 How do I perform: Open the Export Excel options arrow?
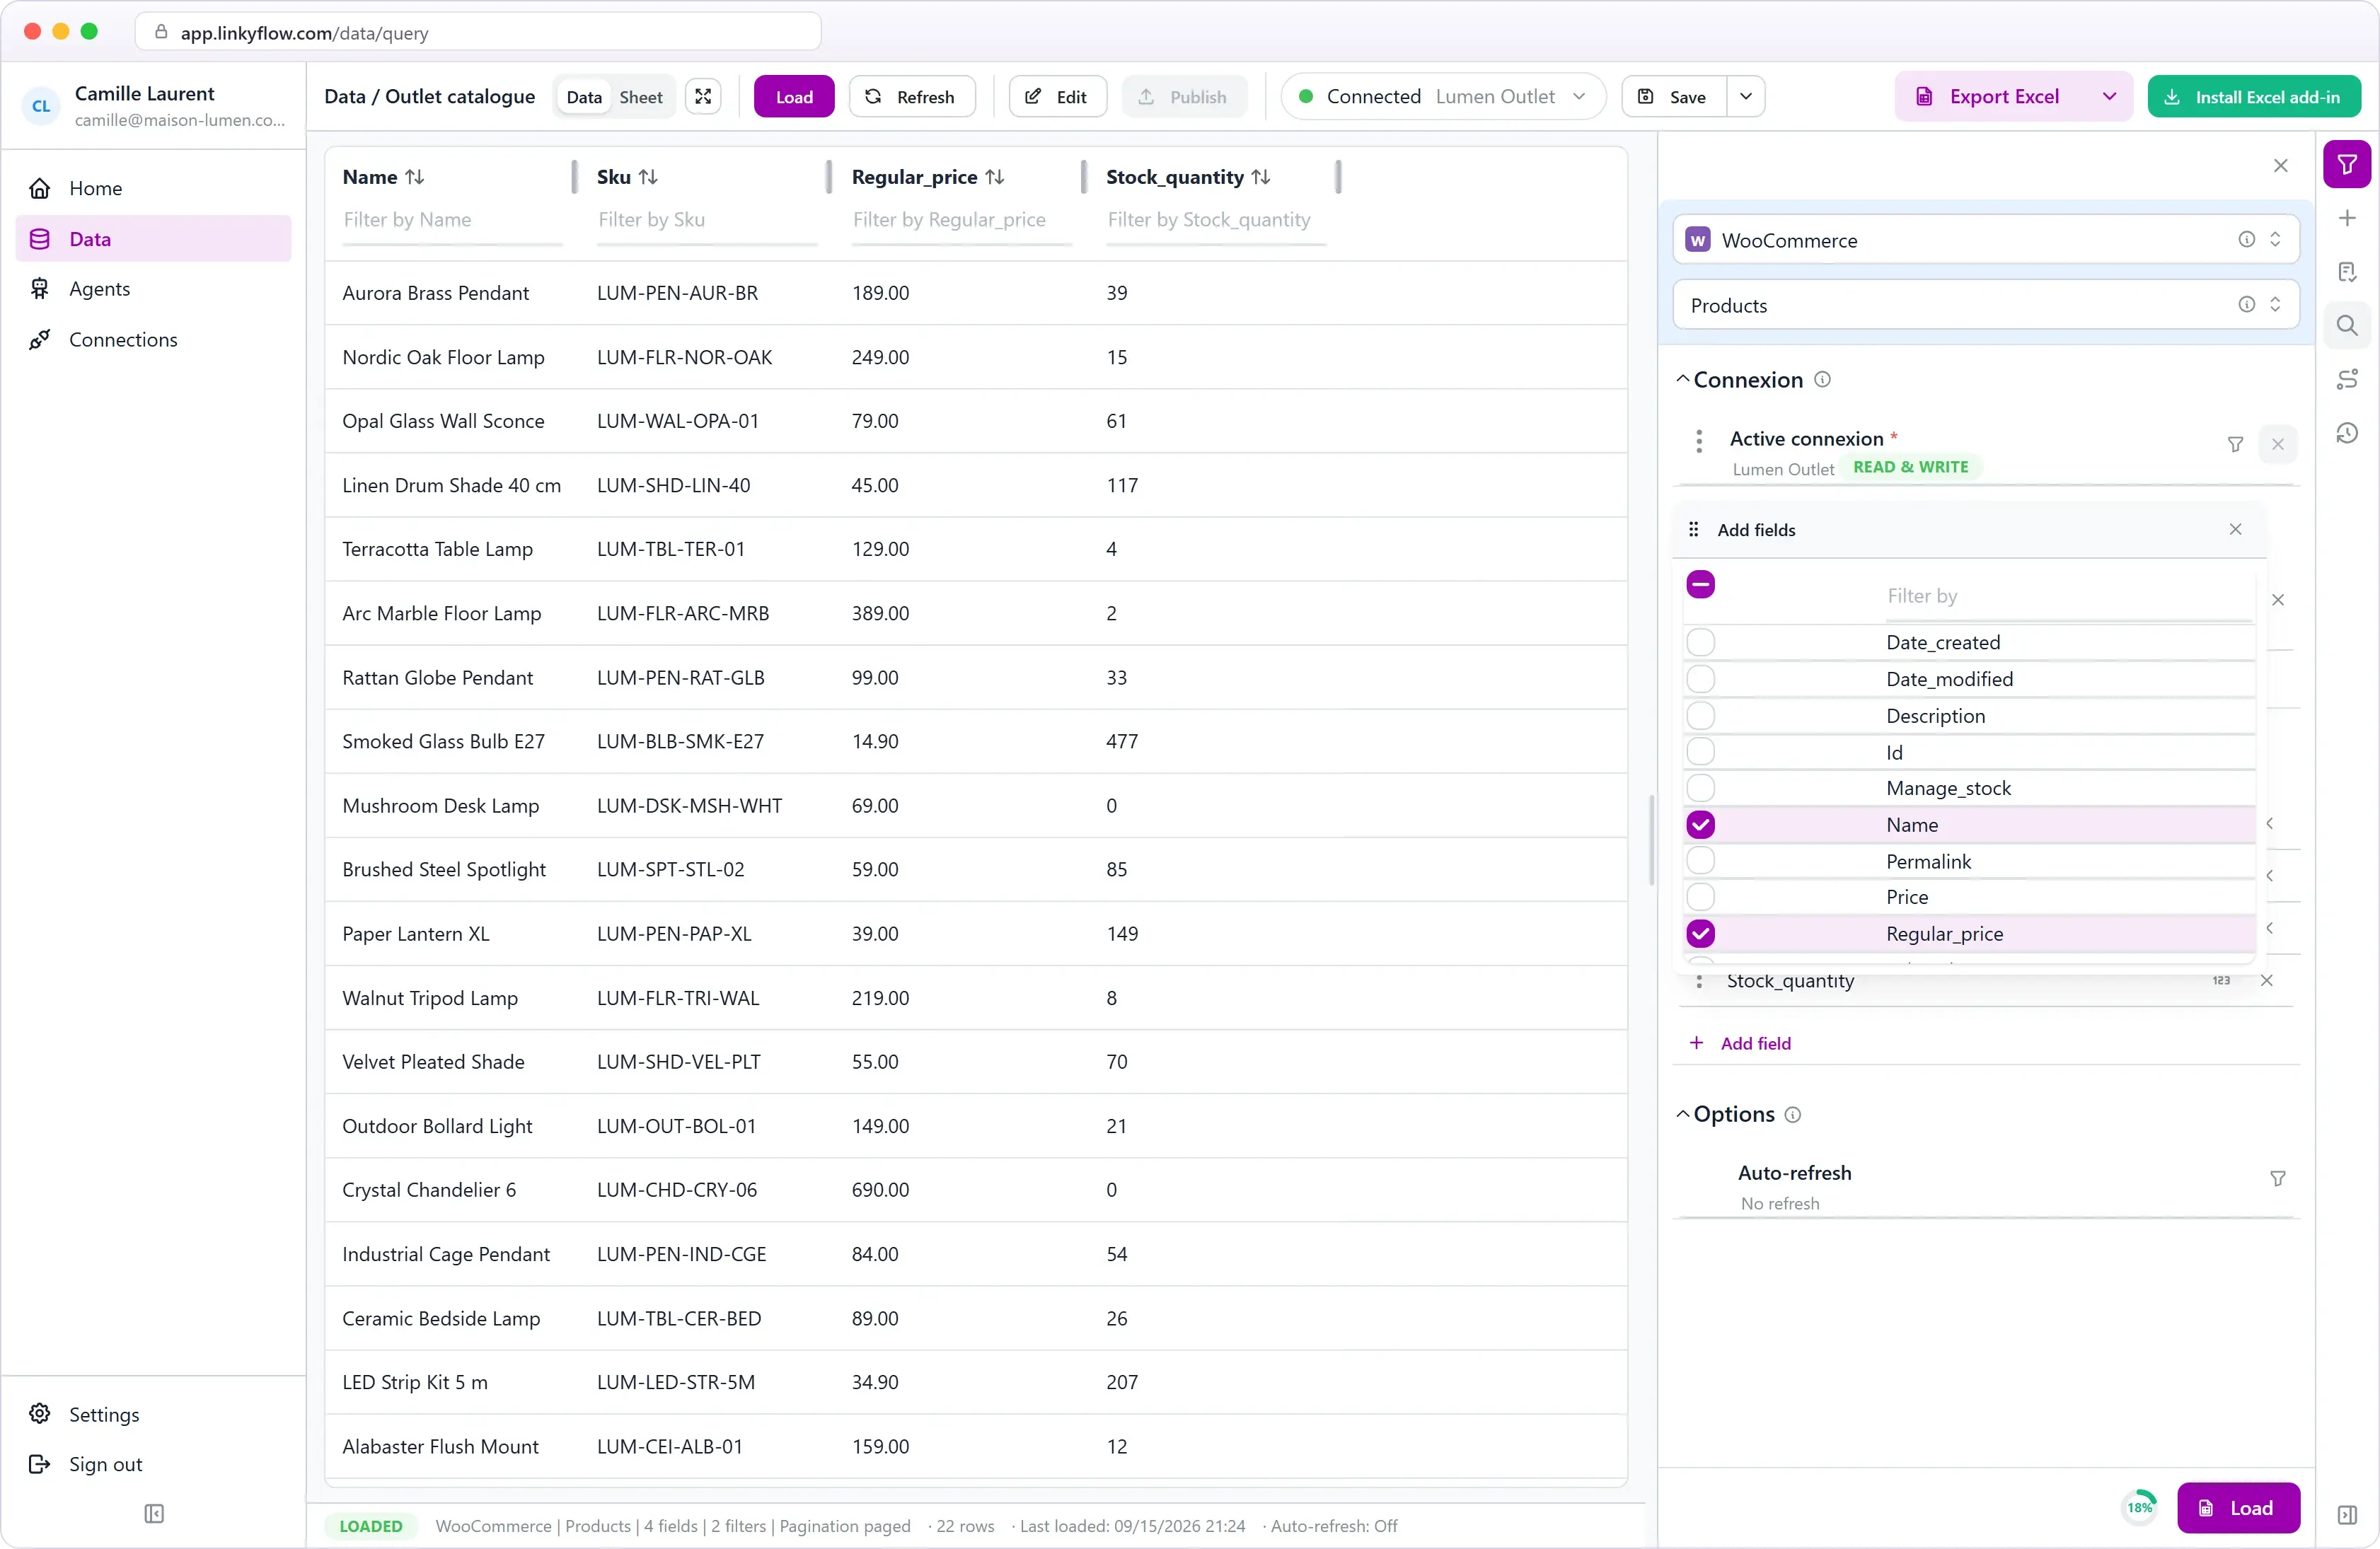pos(2109,96)
